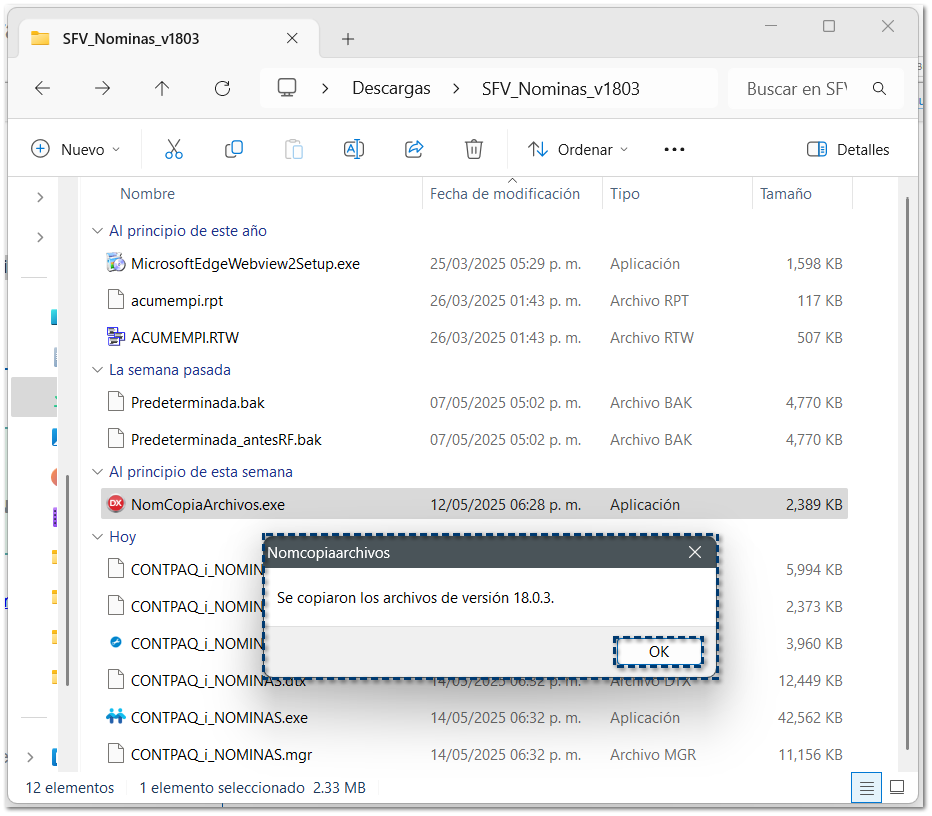
Task: Click the Refresh button in navigation bar
Action: tap(222, 88)
